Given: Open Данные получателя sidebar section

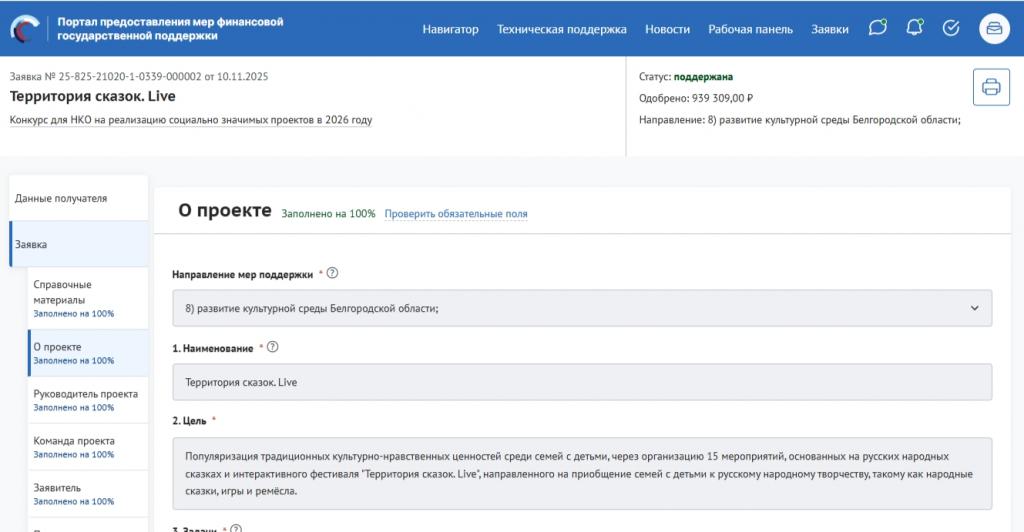Looking at the screenshot, I should 78,198.
